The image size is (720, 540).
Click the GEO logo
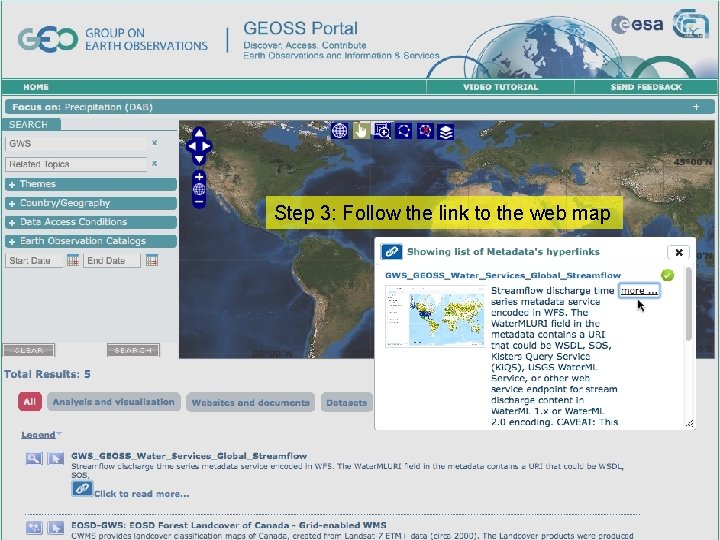pos(48,39)
